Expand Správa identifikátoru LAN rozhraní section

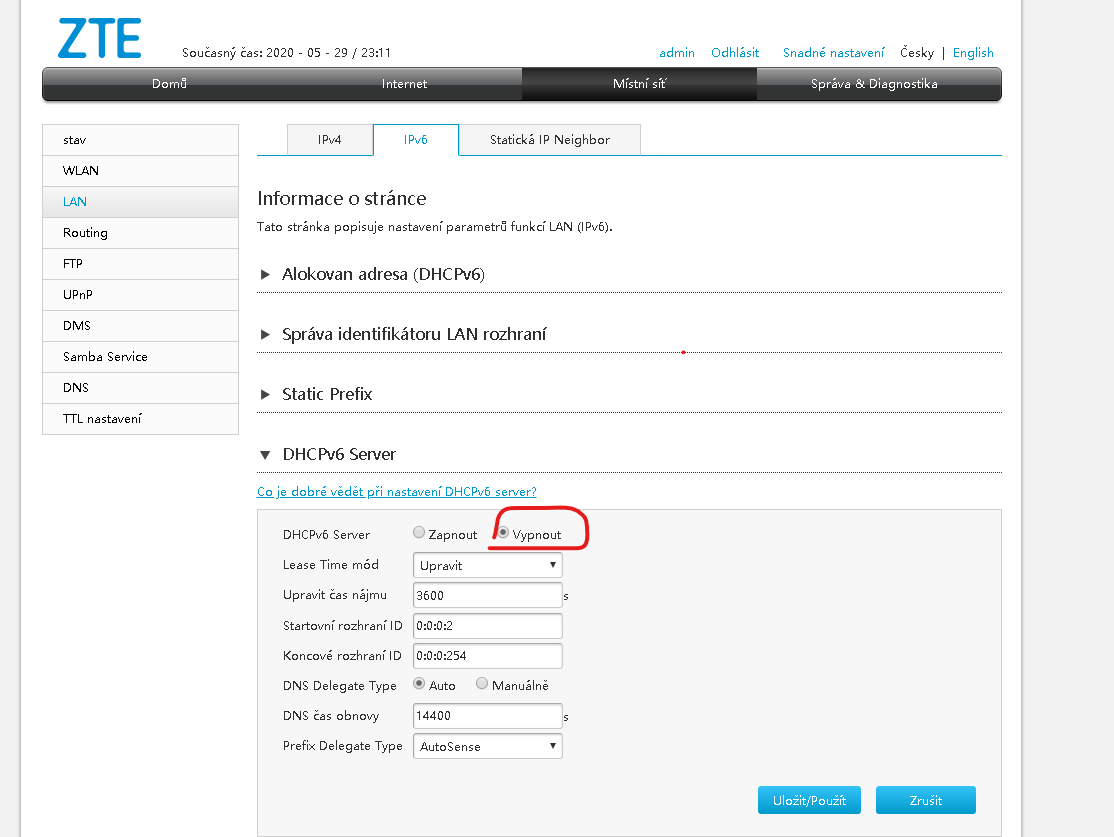413,334
